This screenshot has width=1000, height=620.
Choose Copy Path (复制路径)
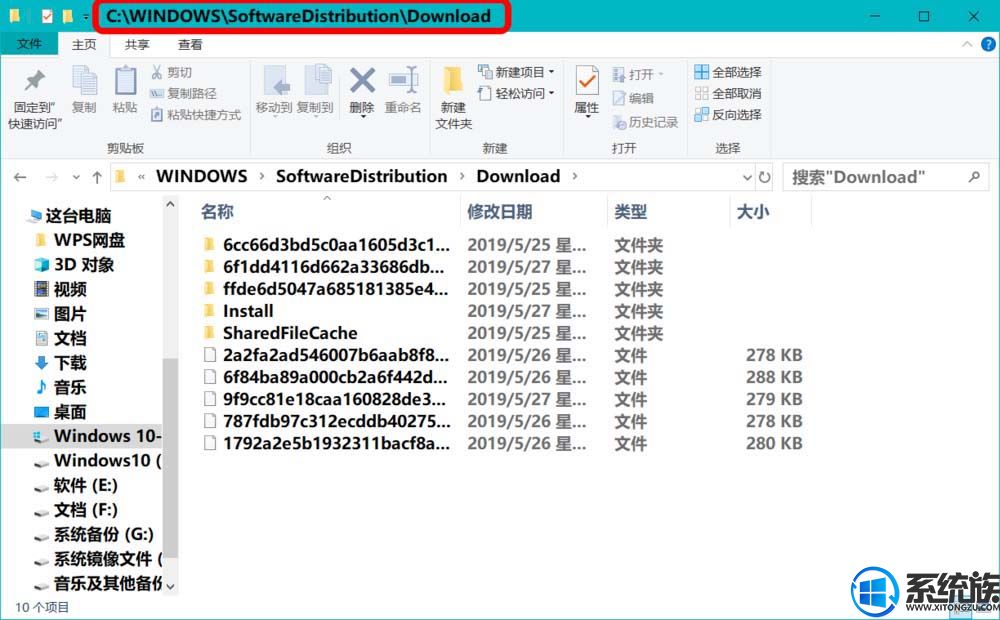(x=183, y=94)
